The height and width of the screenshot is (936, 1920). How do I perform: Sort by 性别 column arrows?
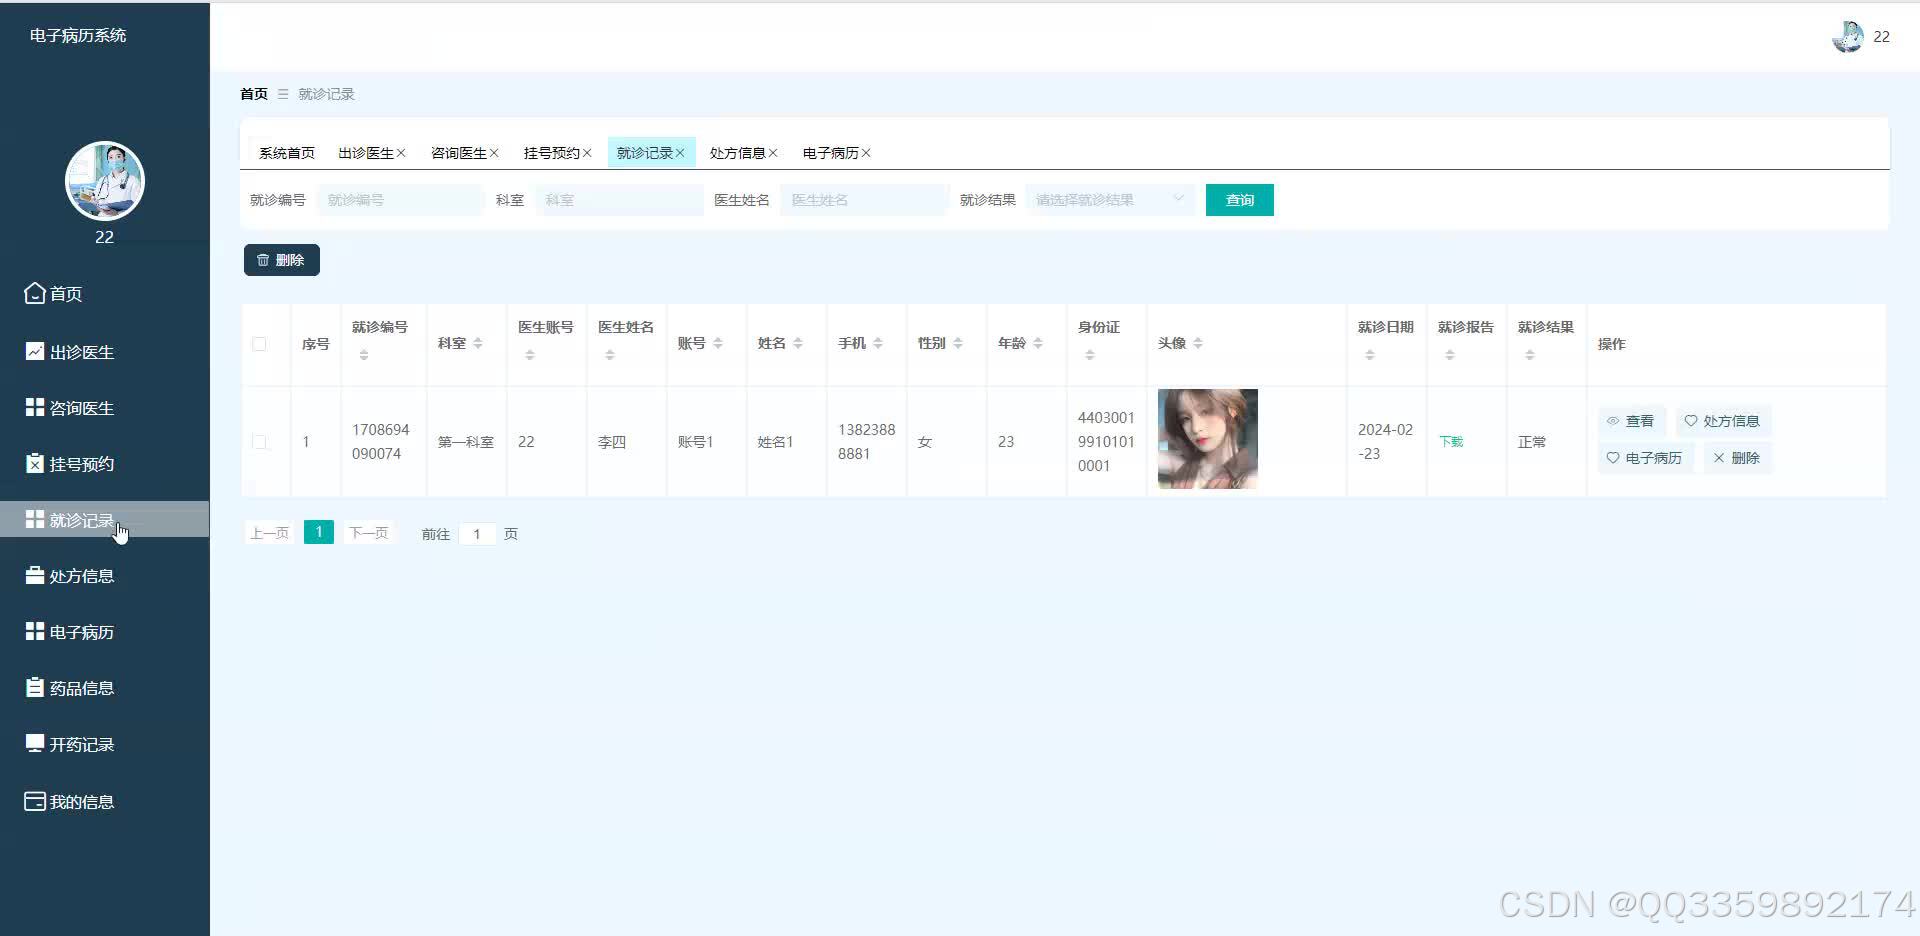958,343
